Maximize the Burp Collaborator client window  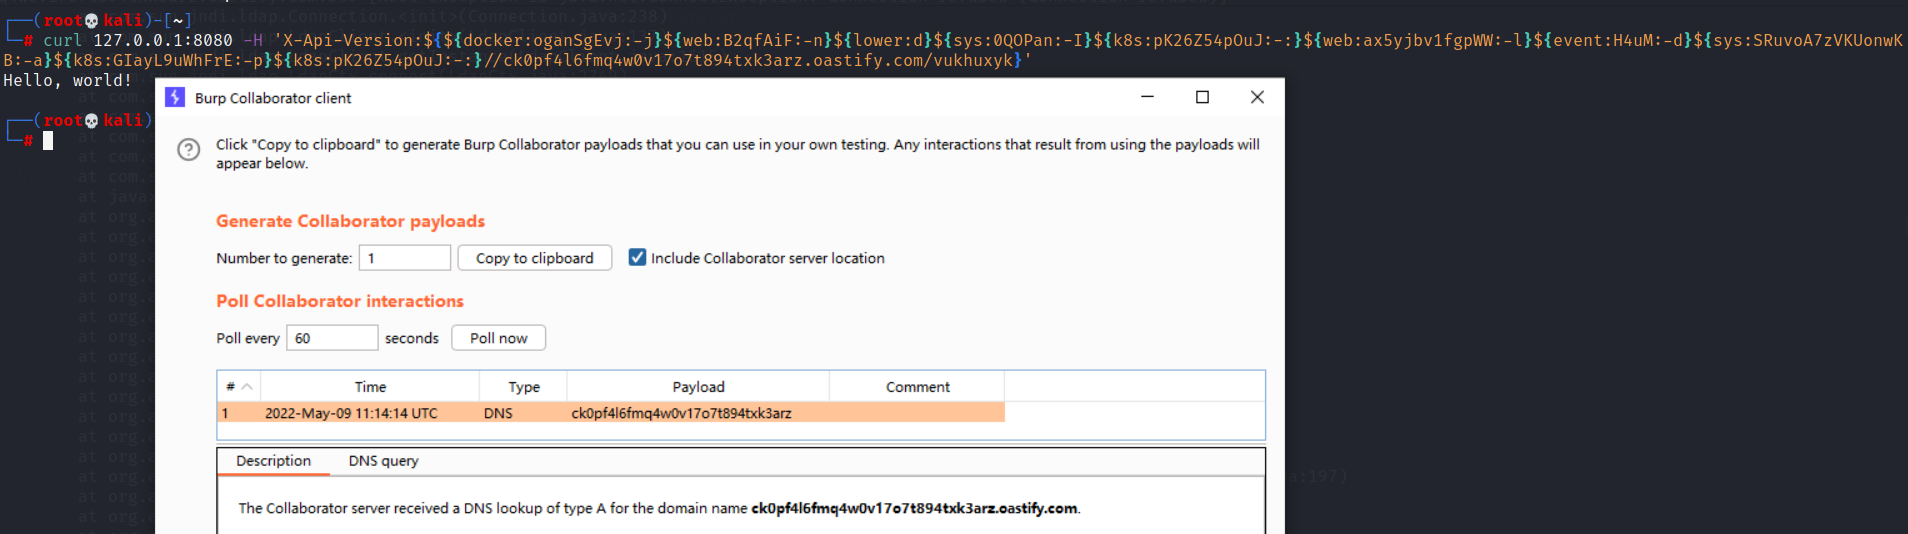[x=1202, y=97]
